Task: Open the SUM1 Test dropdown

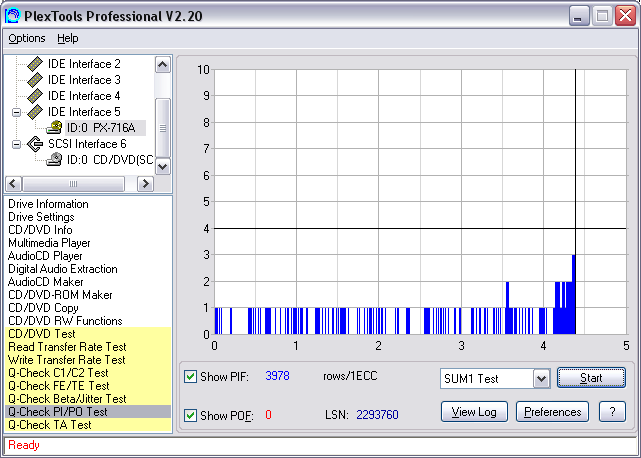Action: (541, 379)
